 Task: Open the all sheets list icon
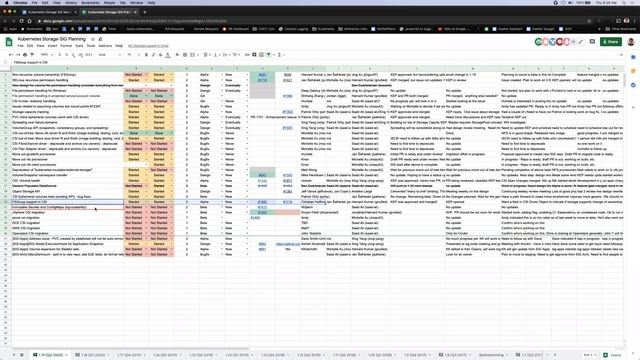(22, 355)
